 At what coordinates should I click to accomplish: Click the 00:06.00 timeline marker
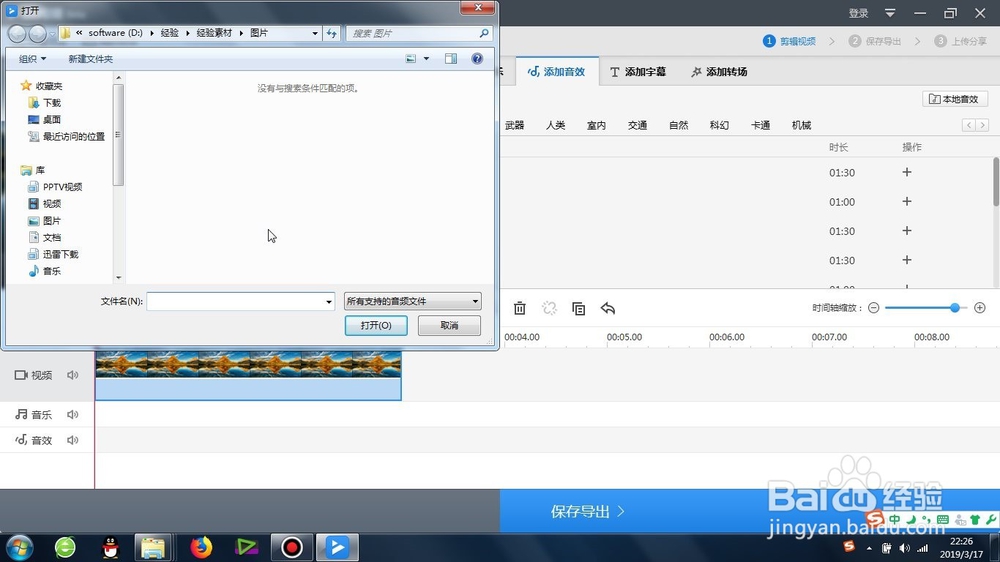click(726, 337)
